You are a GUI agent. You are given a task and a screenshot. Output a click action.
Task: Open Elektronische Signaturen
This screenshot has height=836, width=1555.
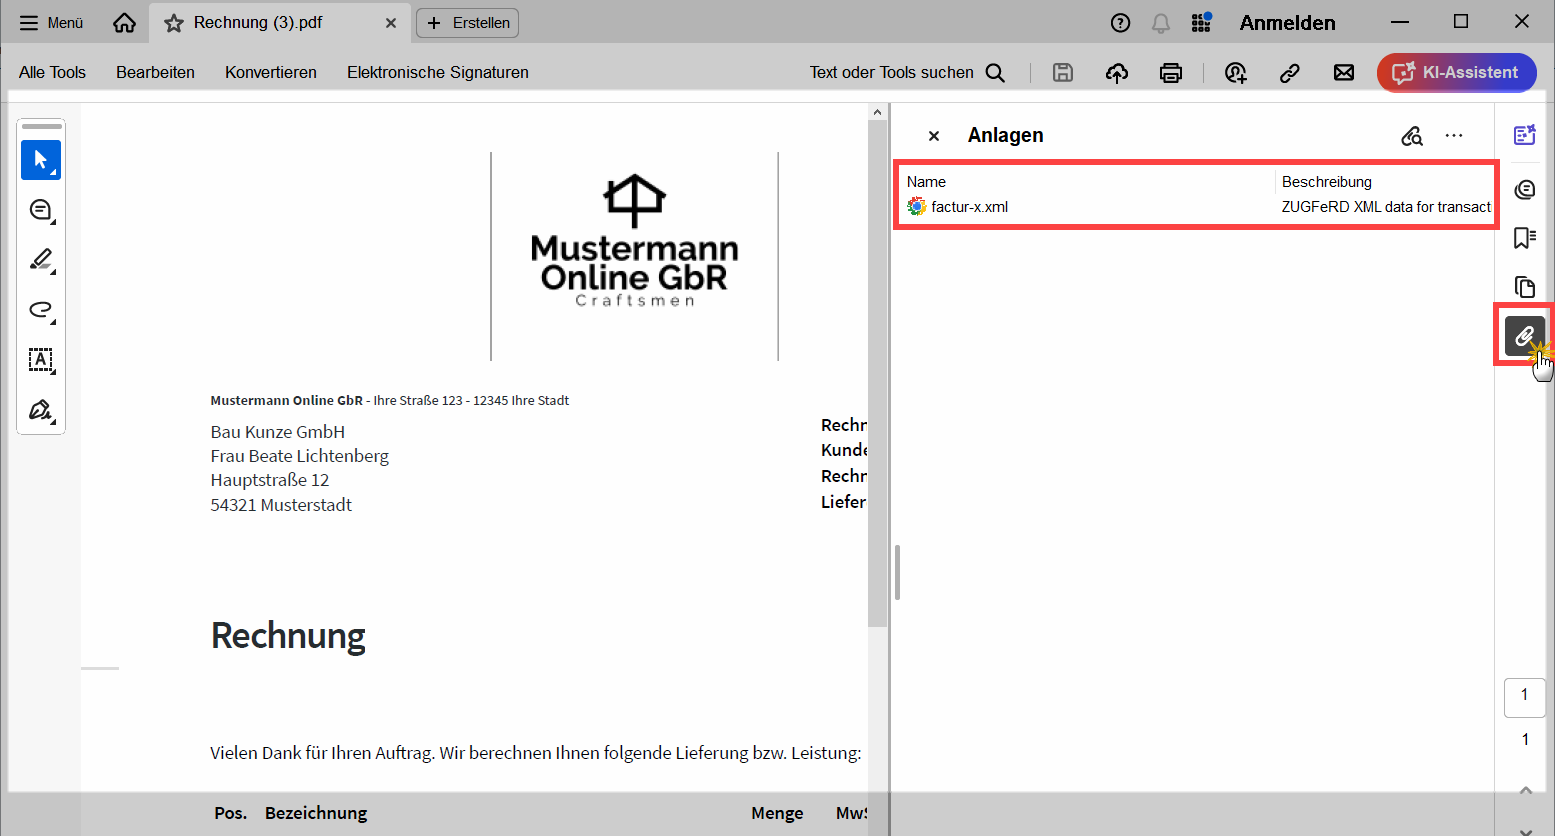point(438,72)
